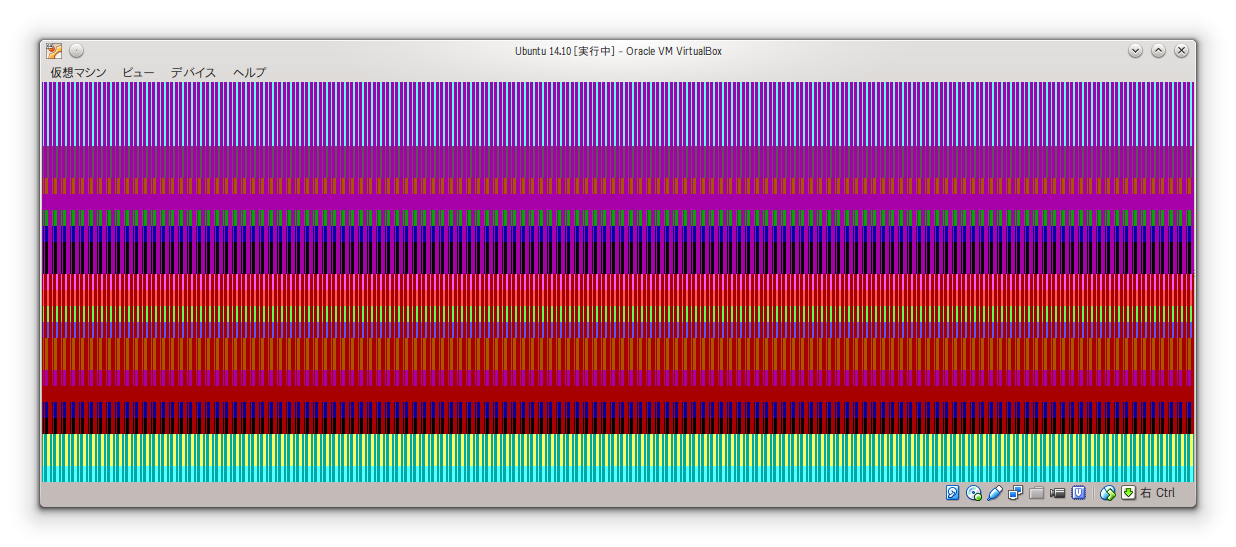Toggle the round pin button beside the window icon
Image resolution: width=1236 pixels, height=547 pixels.
coord(77,51)
